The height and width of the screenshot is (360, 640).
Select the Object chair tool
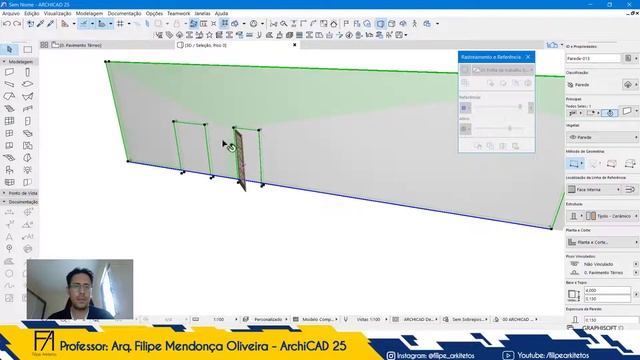click(9, 170)
